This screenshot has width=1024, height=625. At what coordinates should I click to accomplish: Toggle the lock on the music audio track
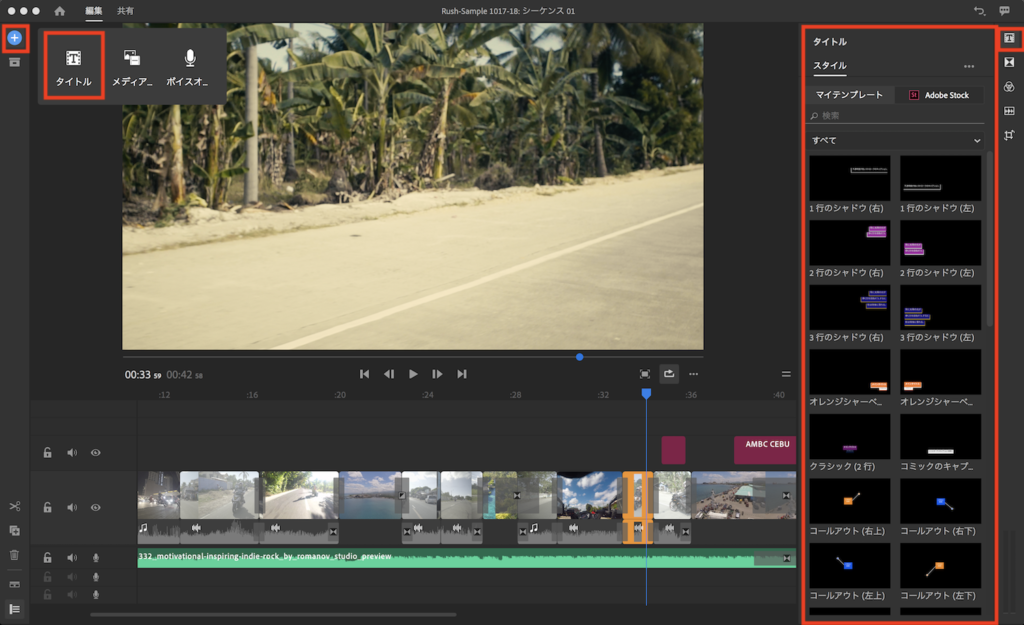coord(47,558)
